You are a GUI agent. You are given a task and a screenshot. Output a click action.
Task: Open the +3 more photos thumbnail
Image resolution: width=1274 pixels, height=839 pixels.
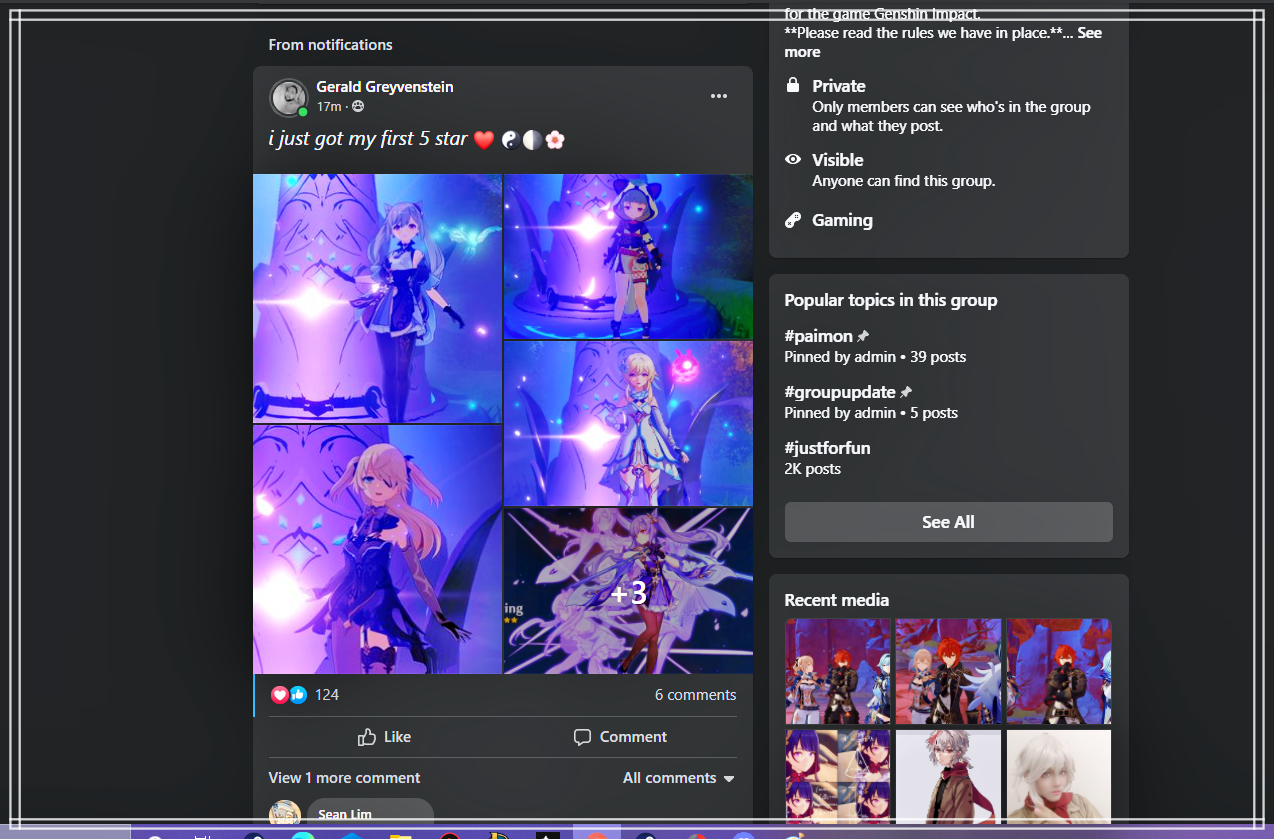tap(629, 591)
